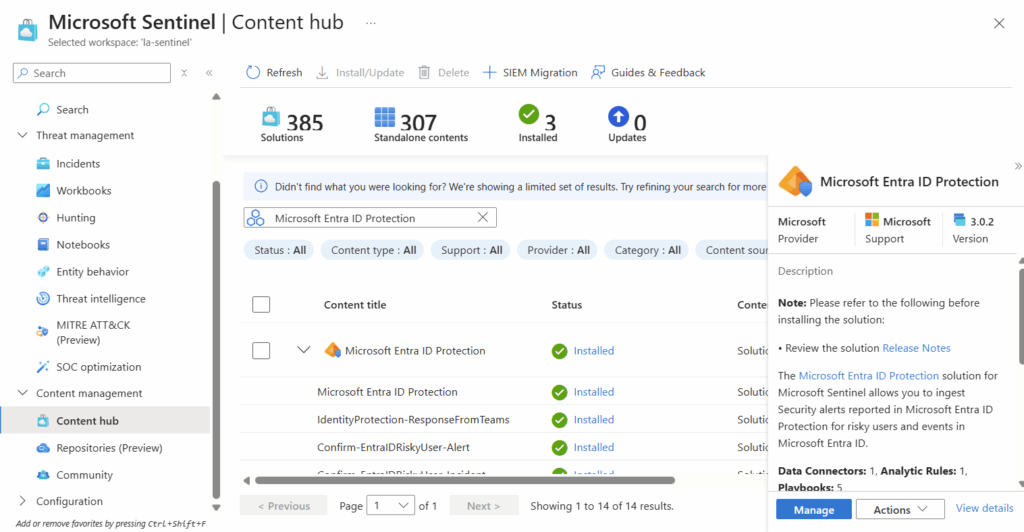Sort by Status column header

click(567, 305)
